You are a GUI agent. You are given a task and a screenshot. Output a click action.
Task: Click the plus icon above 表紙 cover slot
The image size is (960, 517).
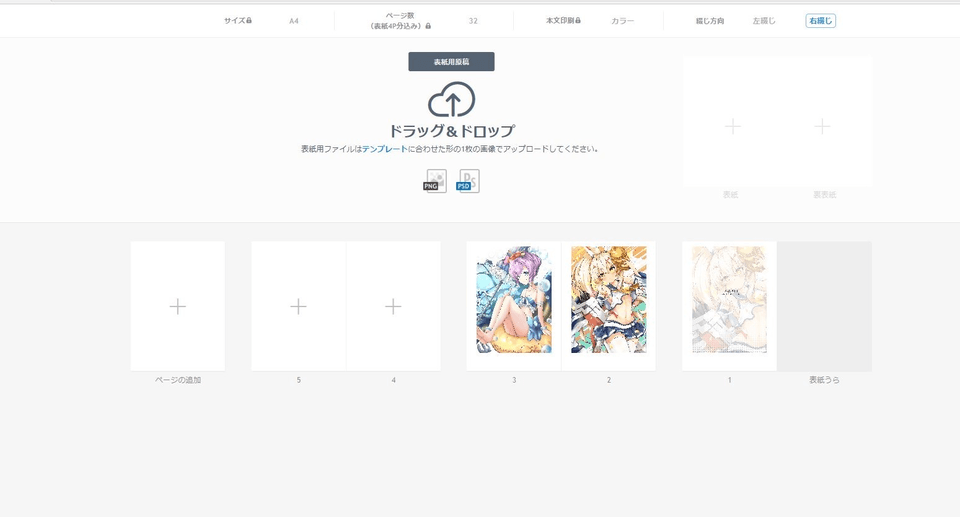click(x=733, y=127)
